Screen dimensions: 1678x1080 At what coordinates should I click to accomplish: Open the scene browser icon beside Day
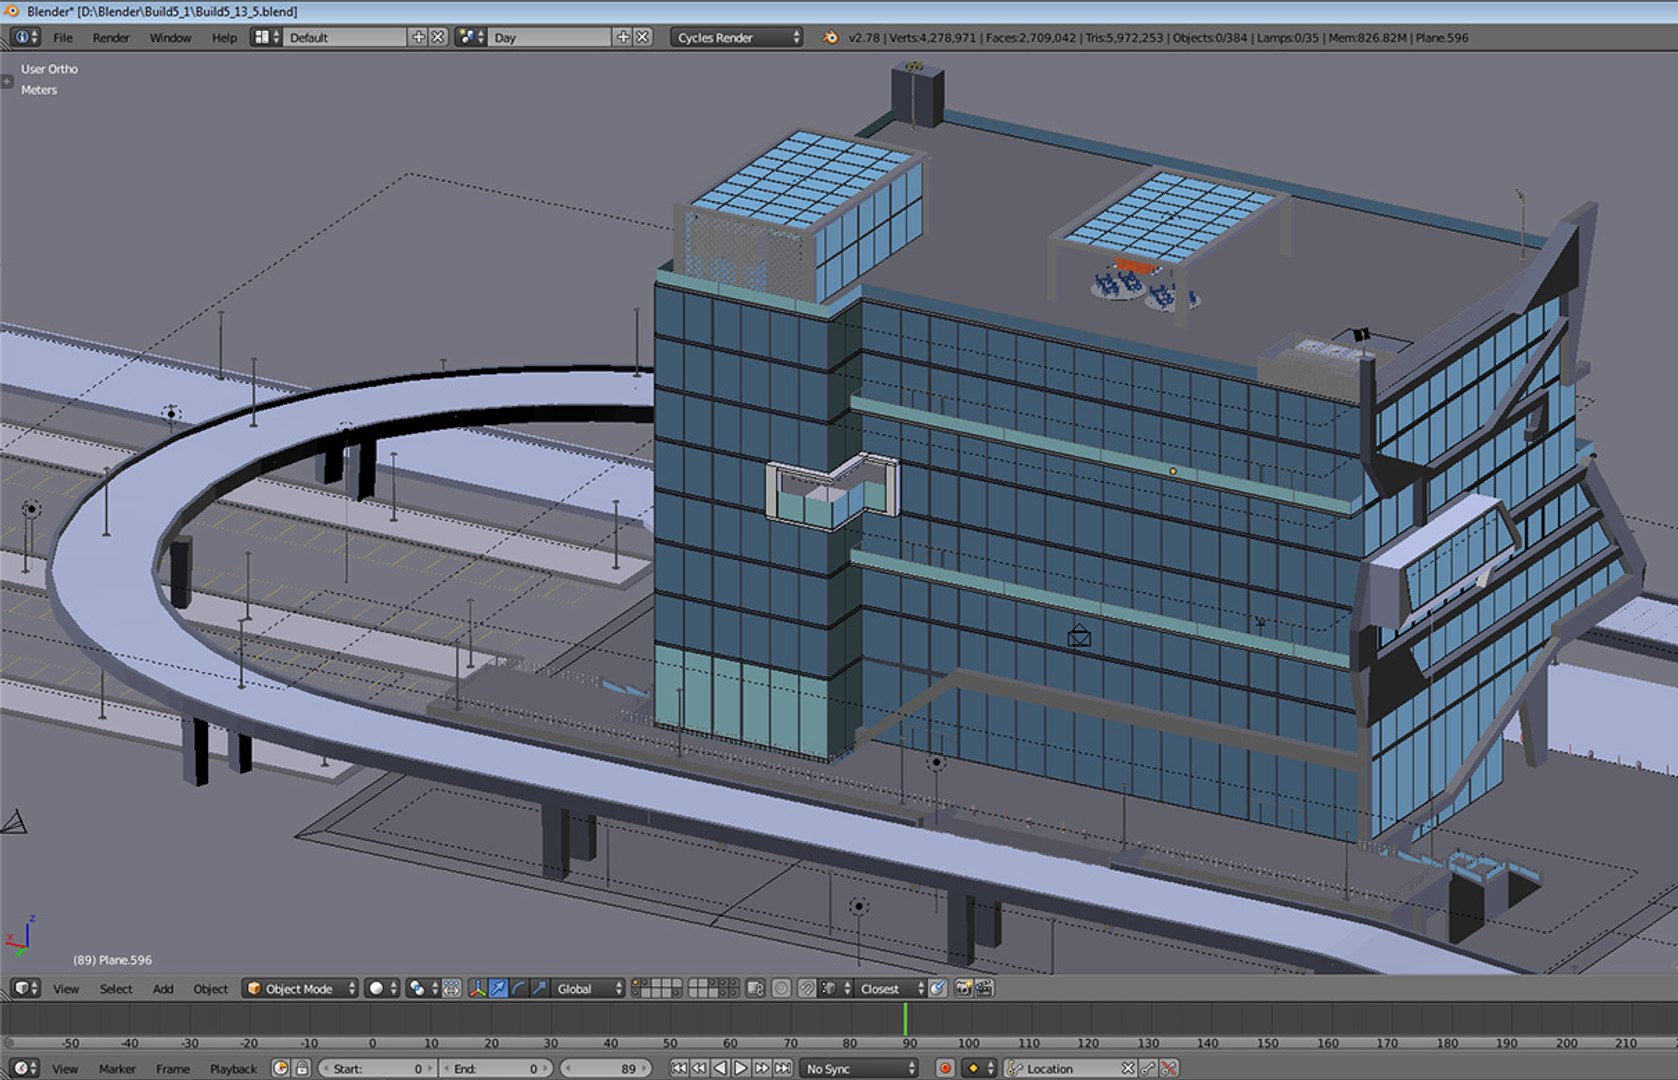coord(470,37)
